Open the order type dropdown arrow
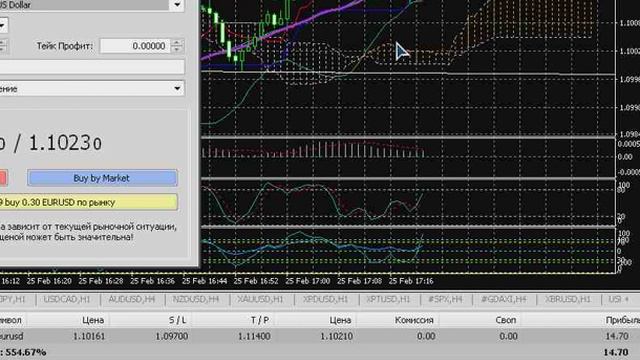Viewport: 640px width, 360px height. [x=177, y=88]
